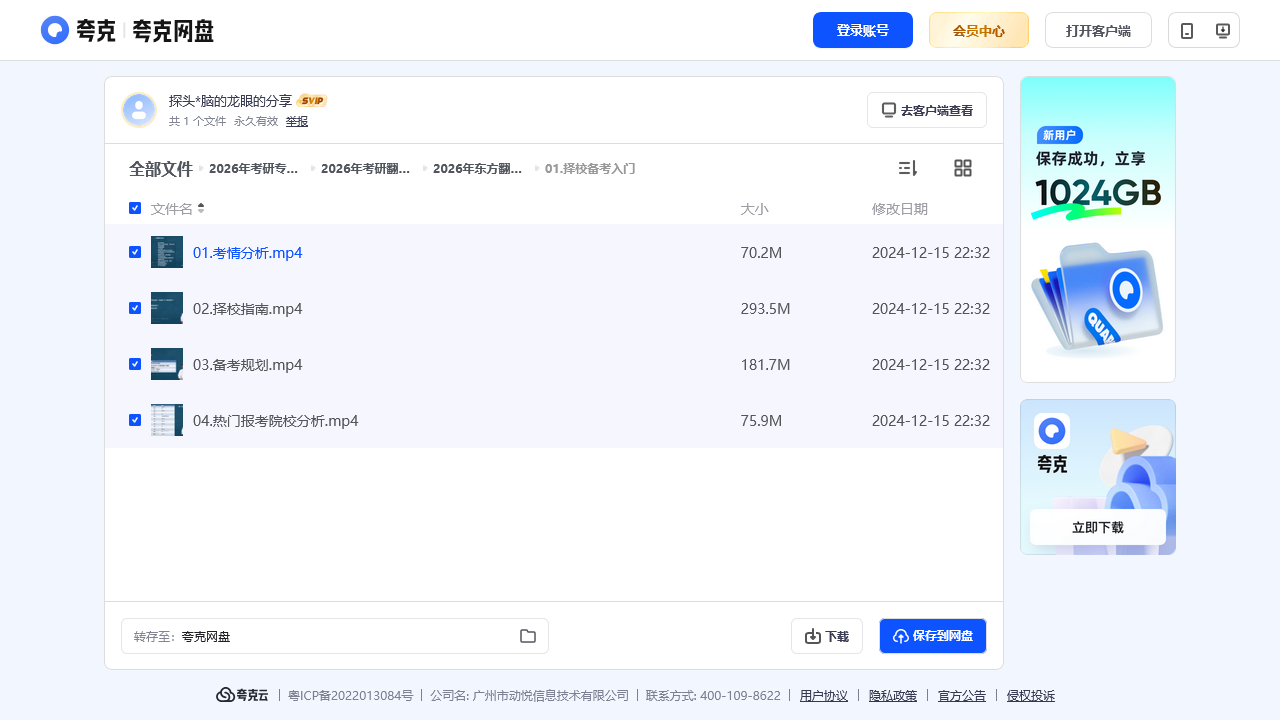This screenshot has width=1280, height=720.
Task: Open thumbnail of 04.热门报考院校分析.mp4
Action: [167, 420]
